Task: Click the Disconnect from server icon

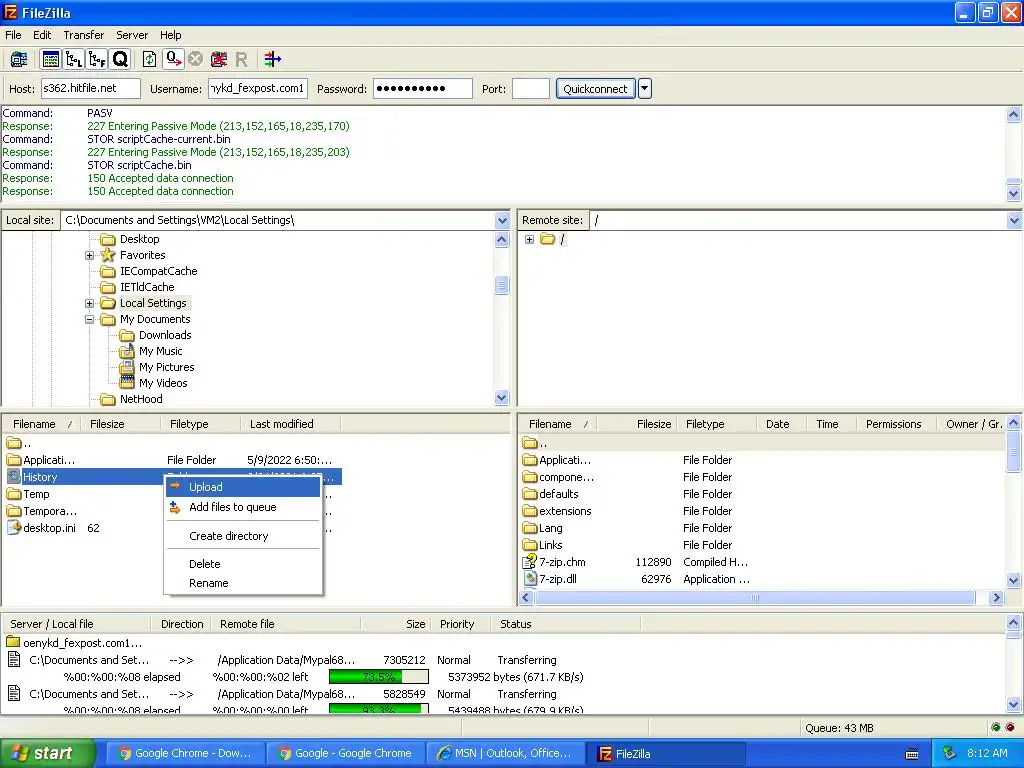Action: click(x=219, y=59)
